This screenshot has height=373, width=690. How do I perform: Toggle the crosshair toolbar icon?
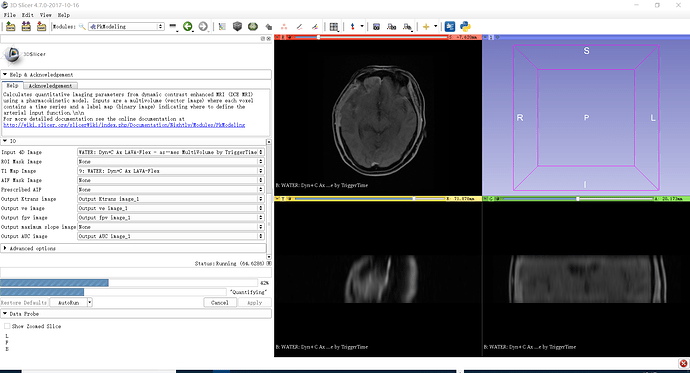point(426,27)
